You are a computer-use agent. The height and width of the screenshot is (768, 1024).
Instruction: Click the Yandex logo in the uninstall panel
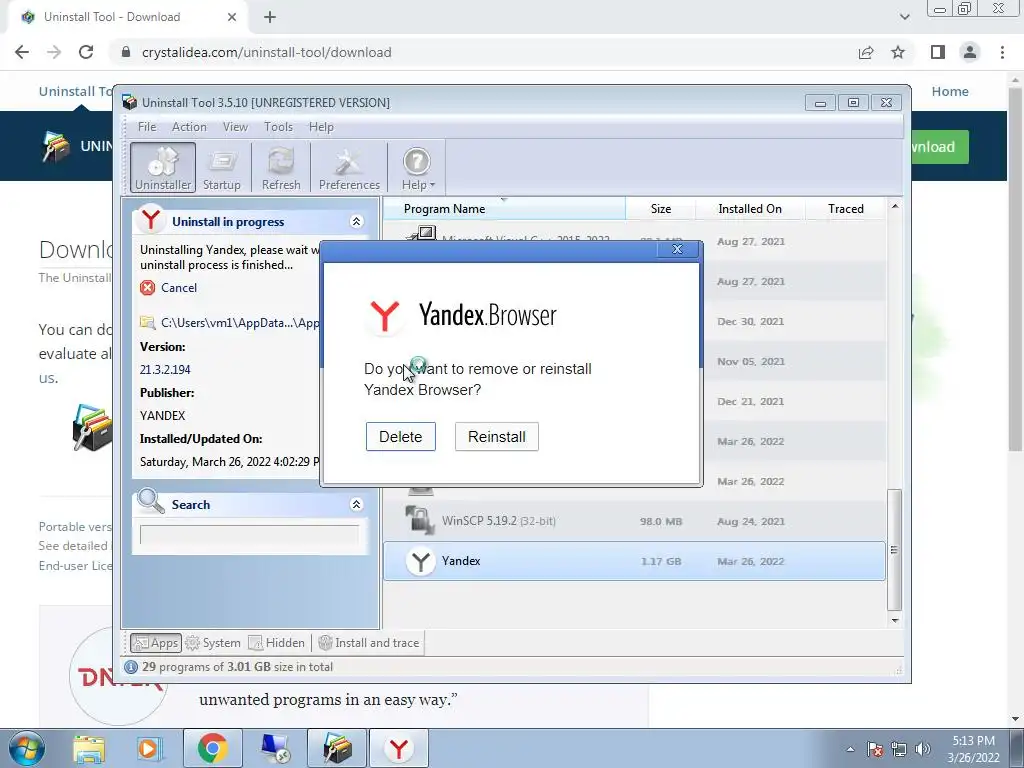151,220
